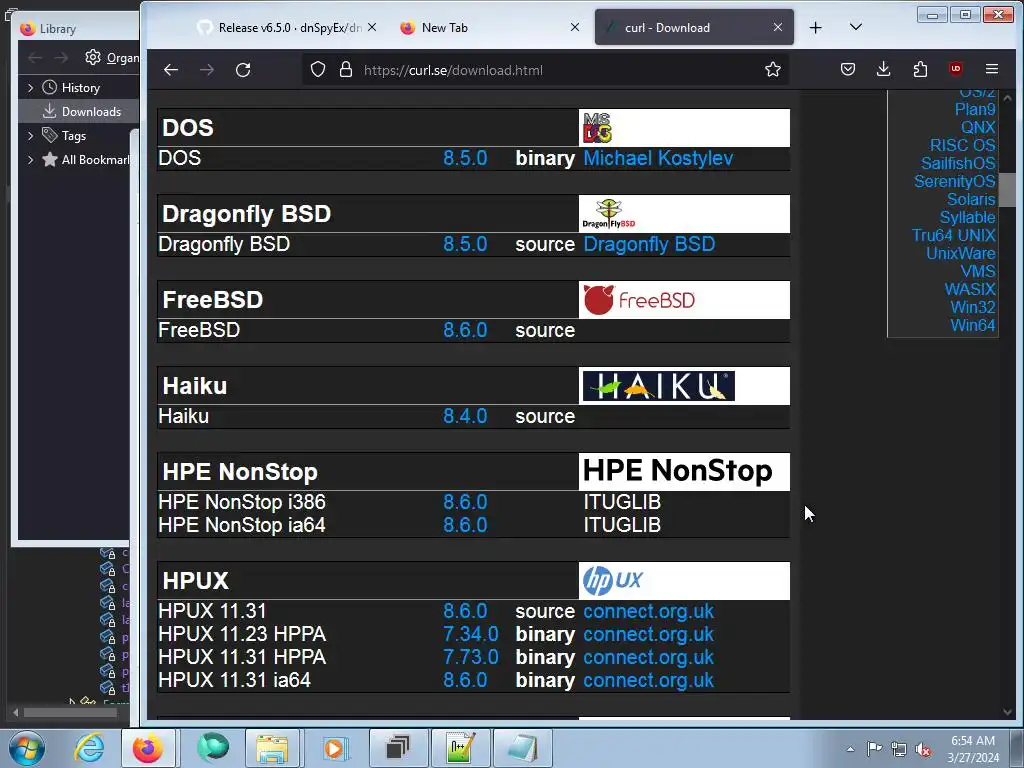Jump to RISC OS in the OS list
The height and width of the screenshot is (768, 1024).
963,146
